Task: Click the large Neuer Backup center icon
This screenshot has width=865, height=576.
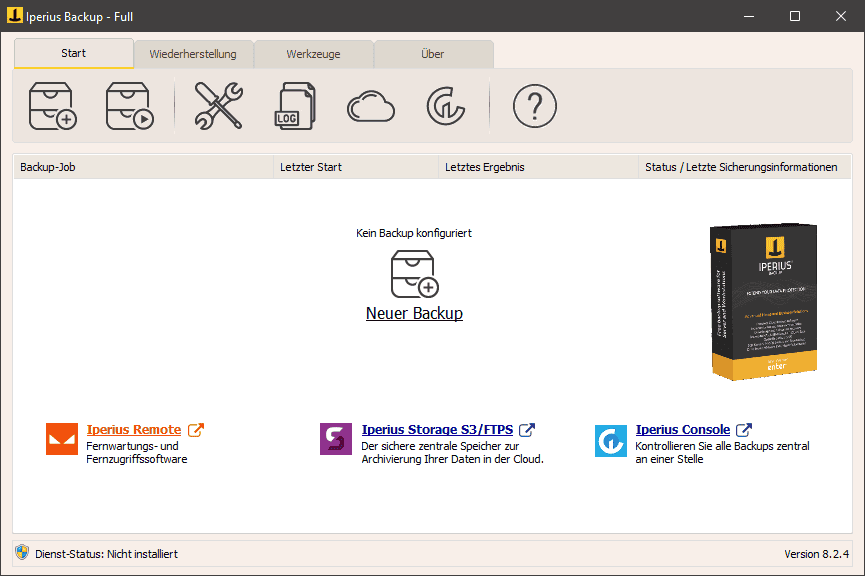Action: [414, 274]
